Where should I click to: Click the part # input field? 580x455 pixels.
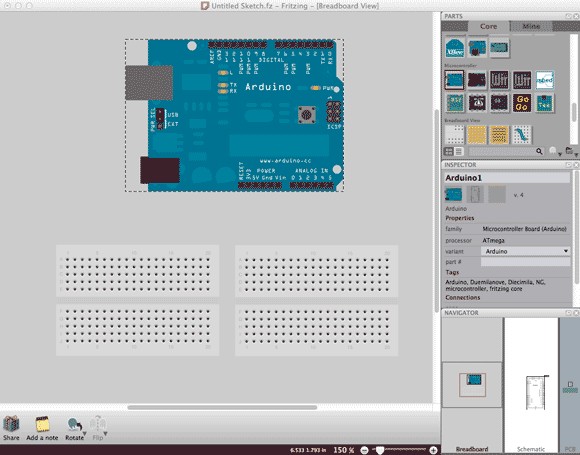[x=525, y=262]
